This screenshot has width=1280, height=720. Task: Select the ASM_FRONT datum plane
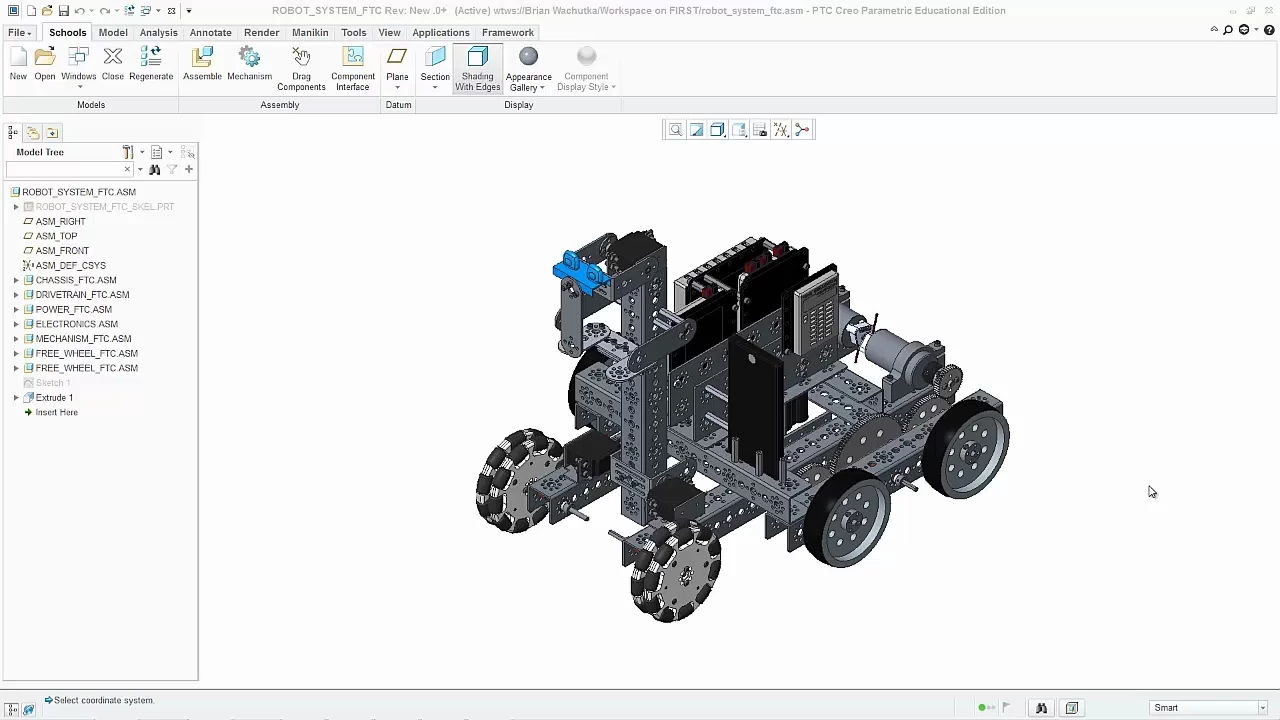(x=62, y=251)
